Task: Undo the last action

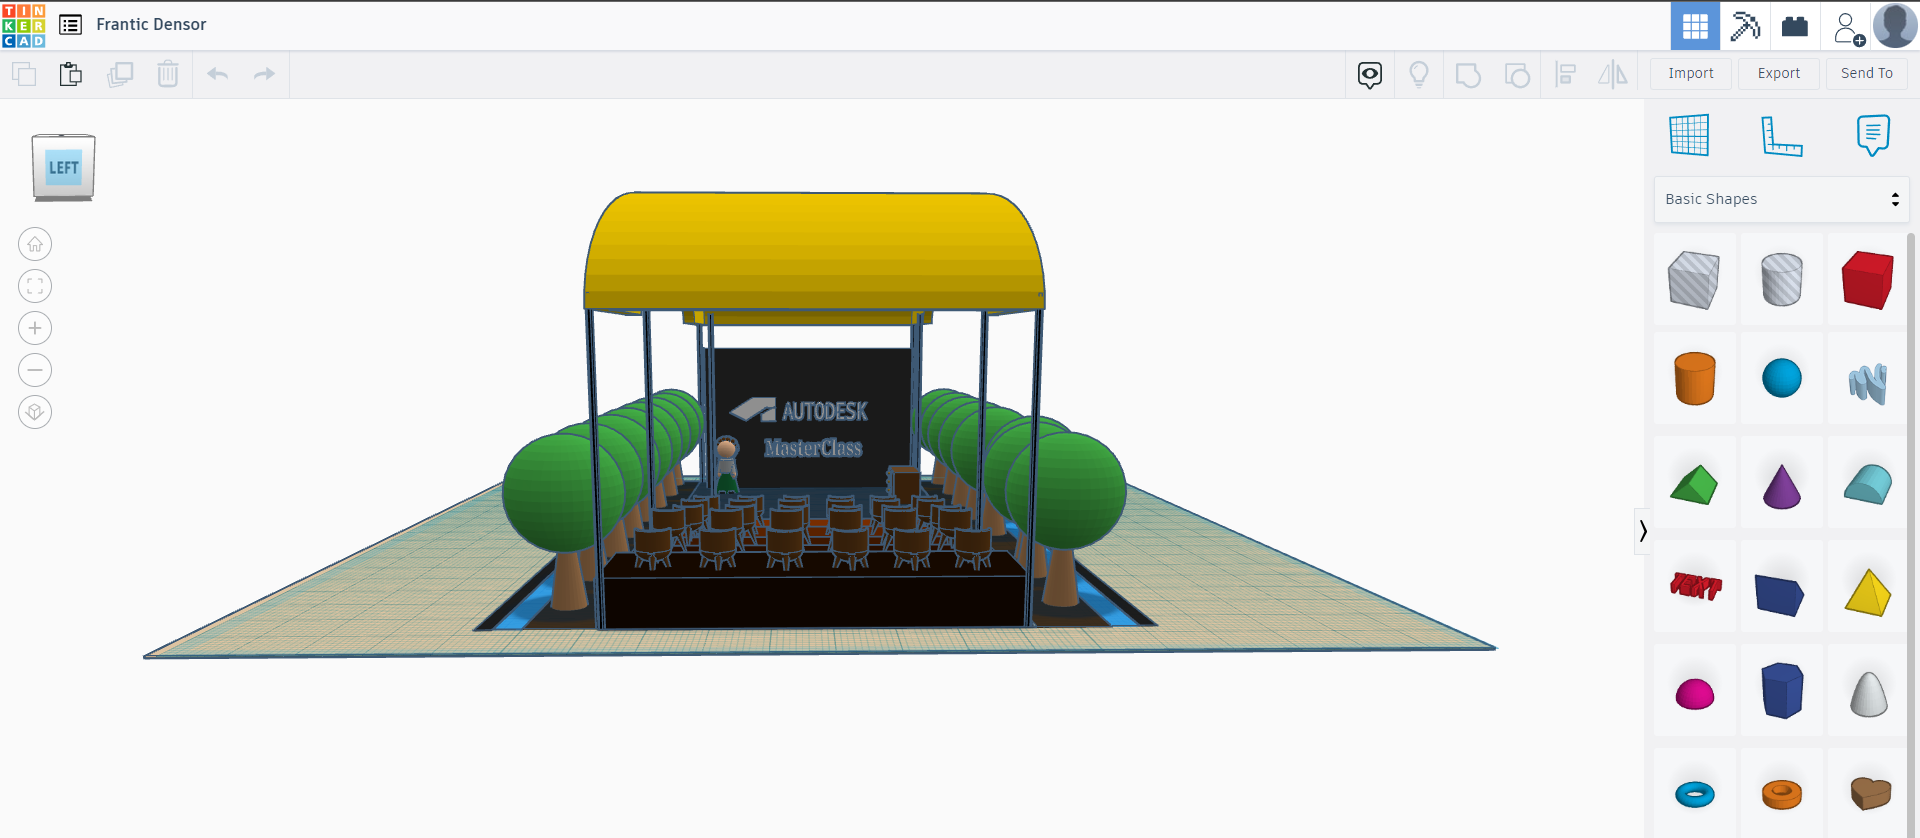Action: point(218,74)
